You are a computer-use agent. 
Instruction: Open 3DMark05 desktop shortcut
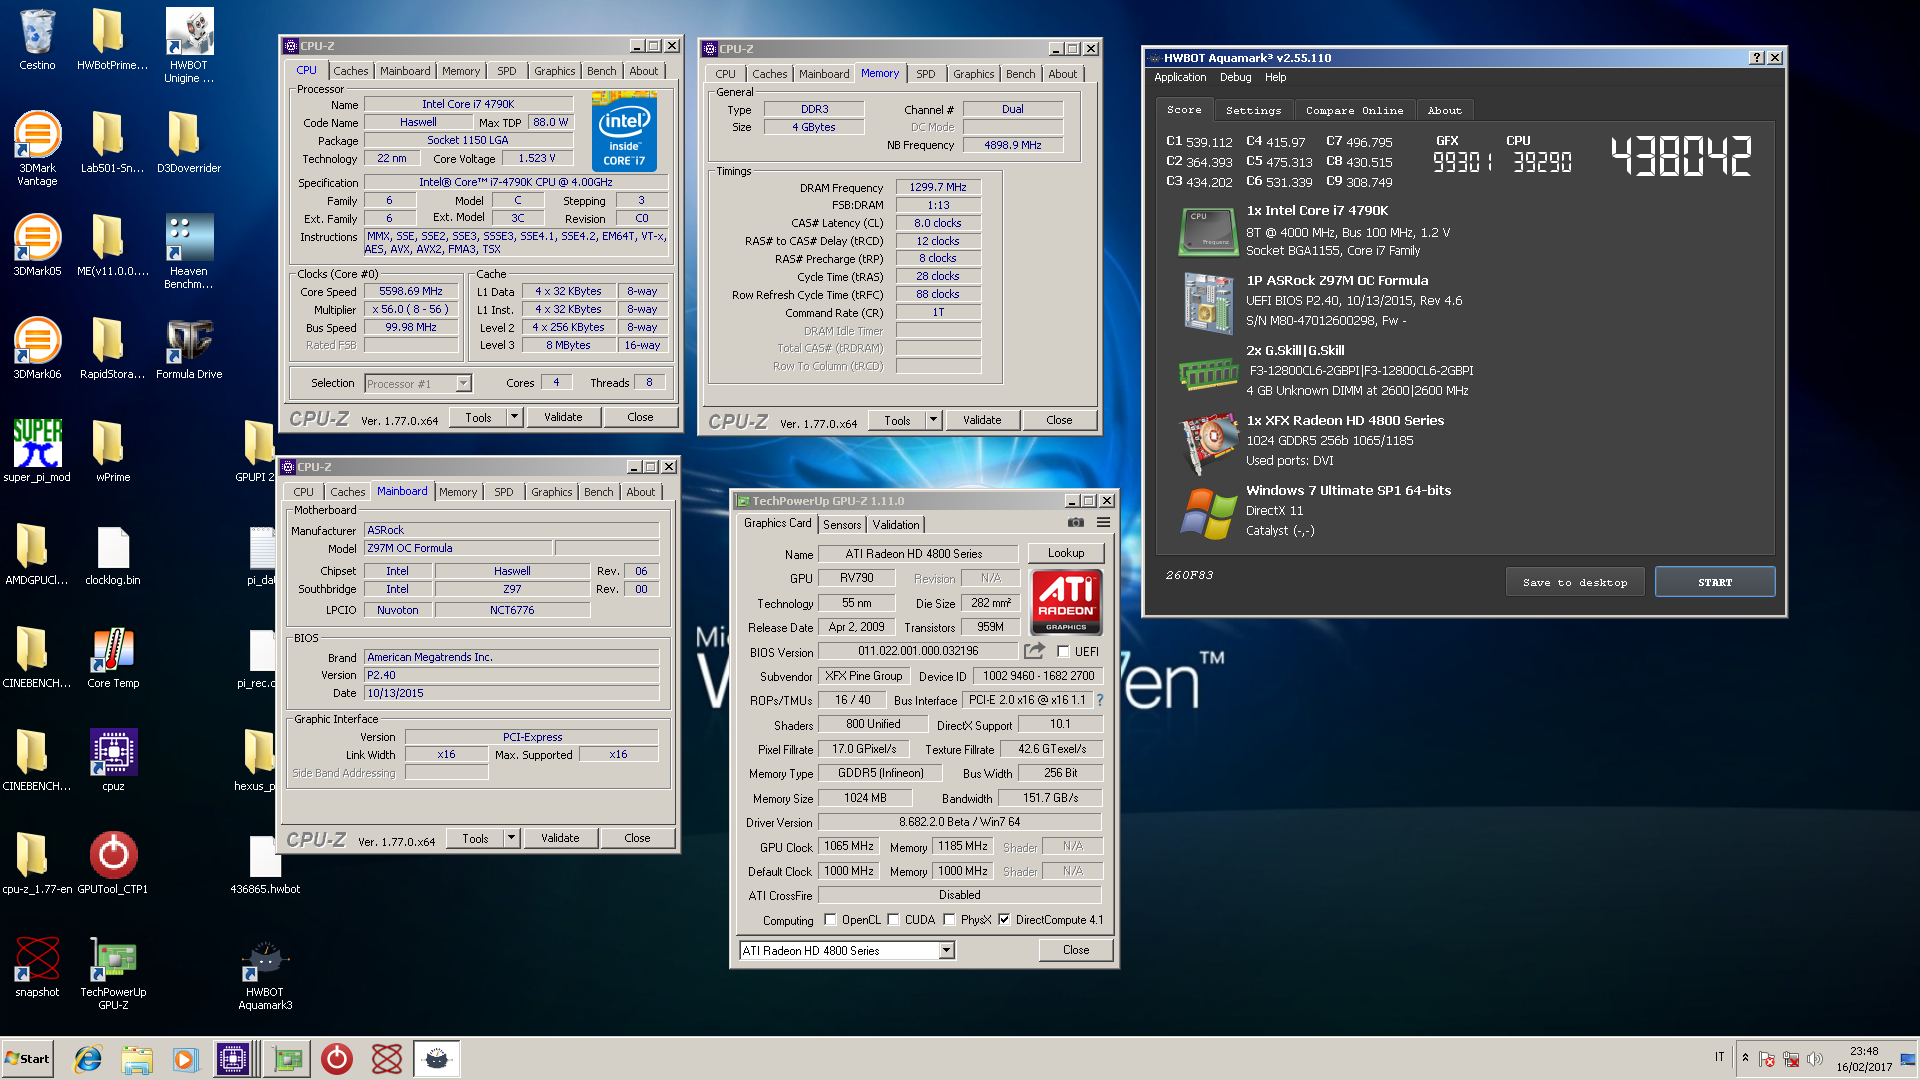37,245
